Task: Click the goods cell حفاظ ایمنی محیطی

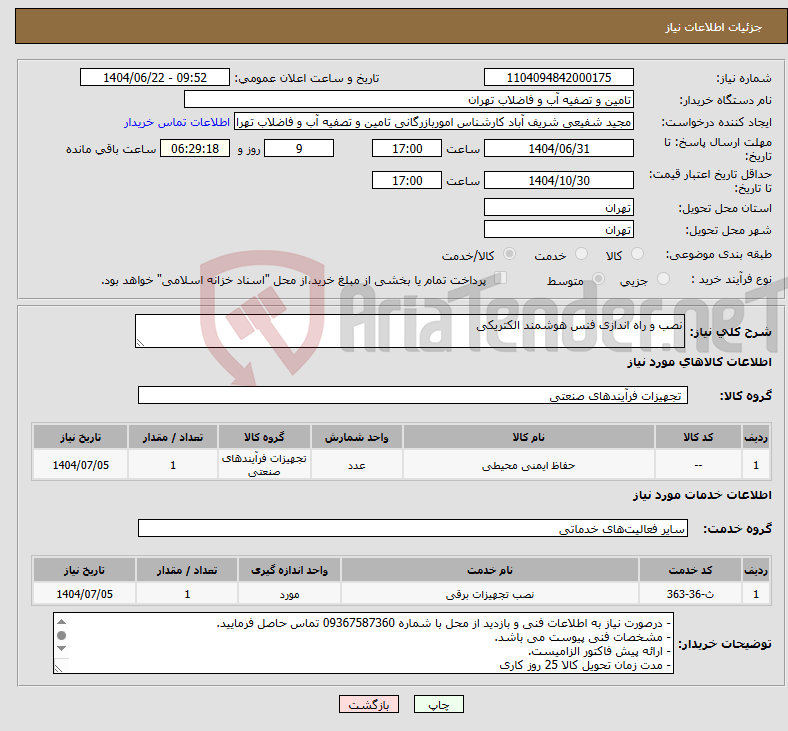Action: tap(529, 465)
